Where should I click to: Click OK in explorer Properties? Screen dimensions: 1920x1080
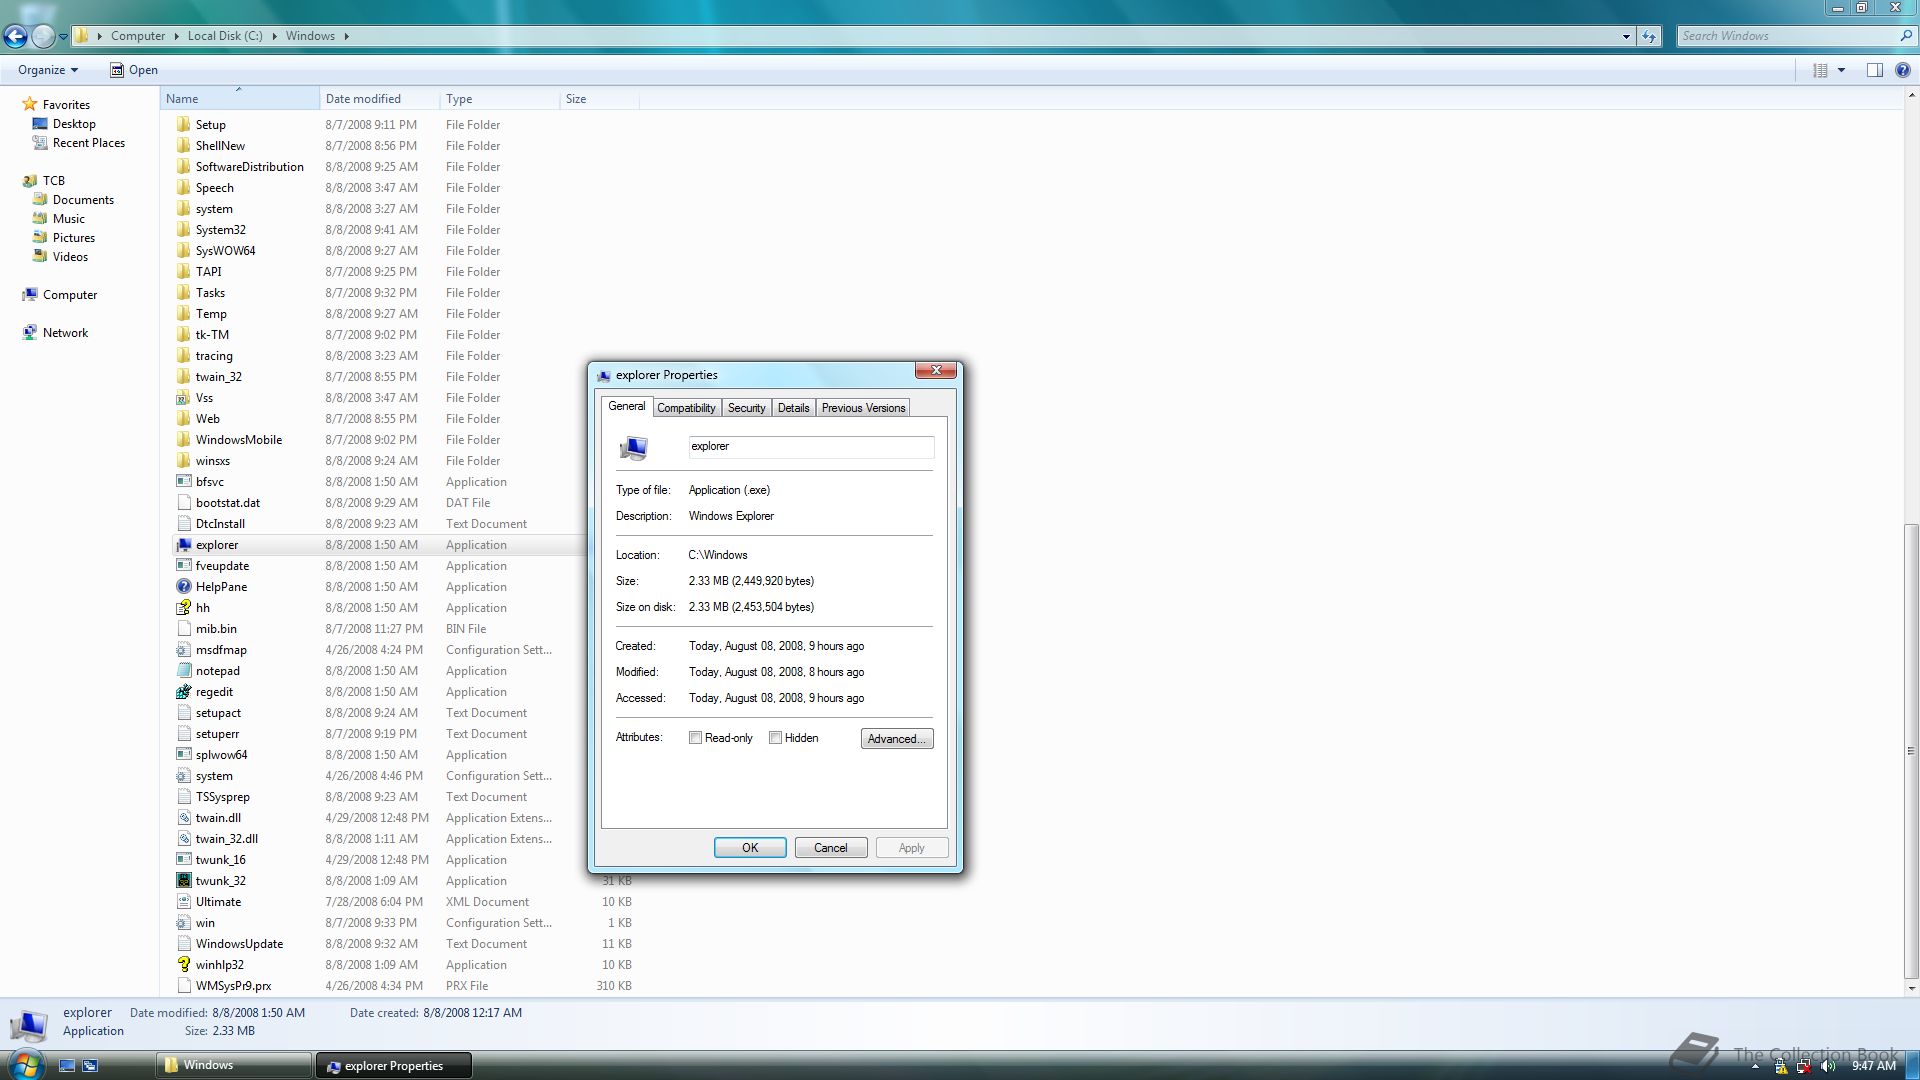(x=750, y=848)
